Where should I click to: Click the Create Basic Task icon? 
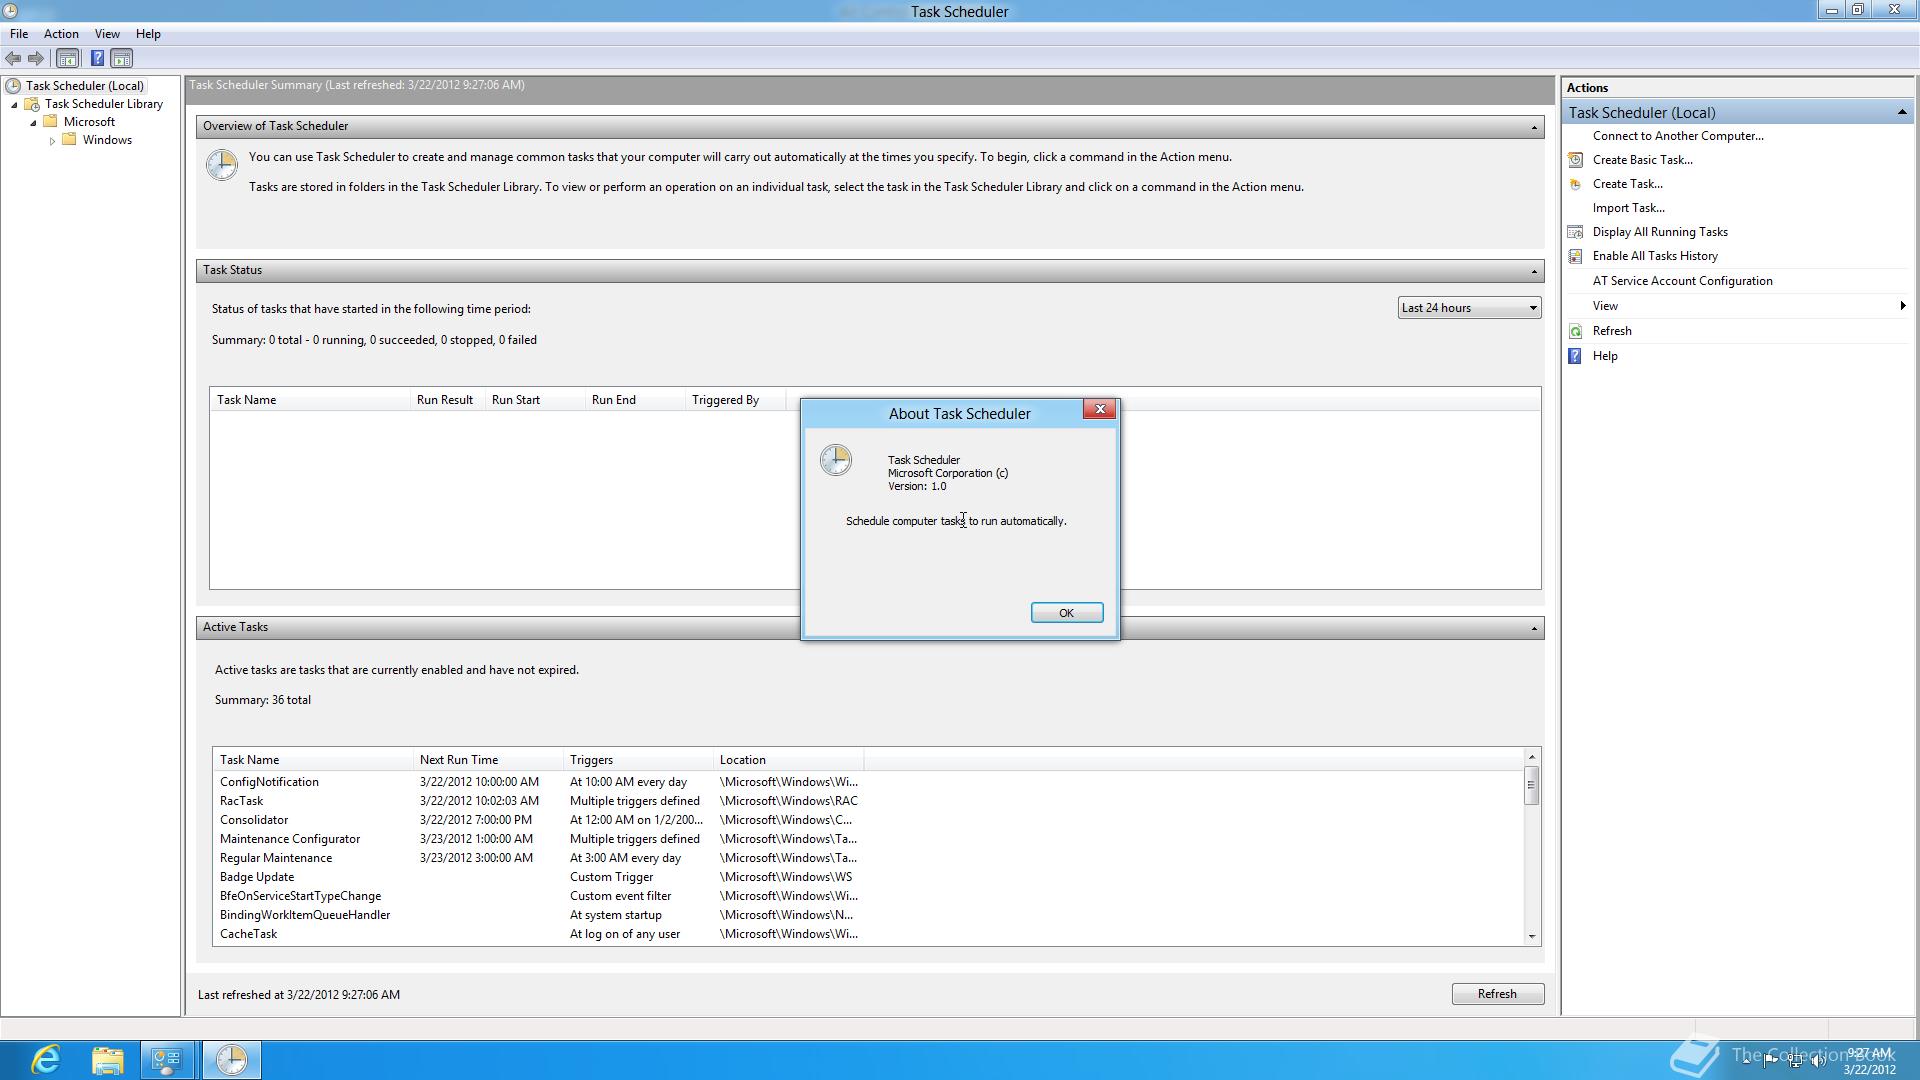(x=1576, y=160)
